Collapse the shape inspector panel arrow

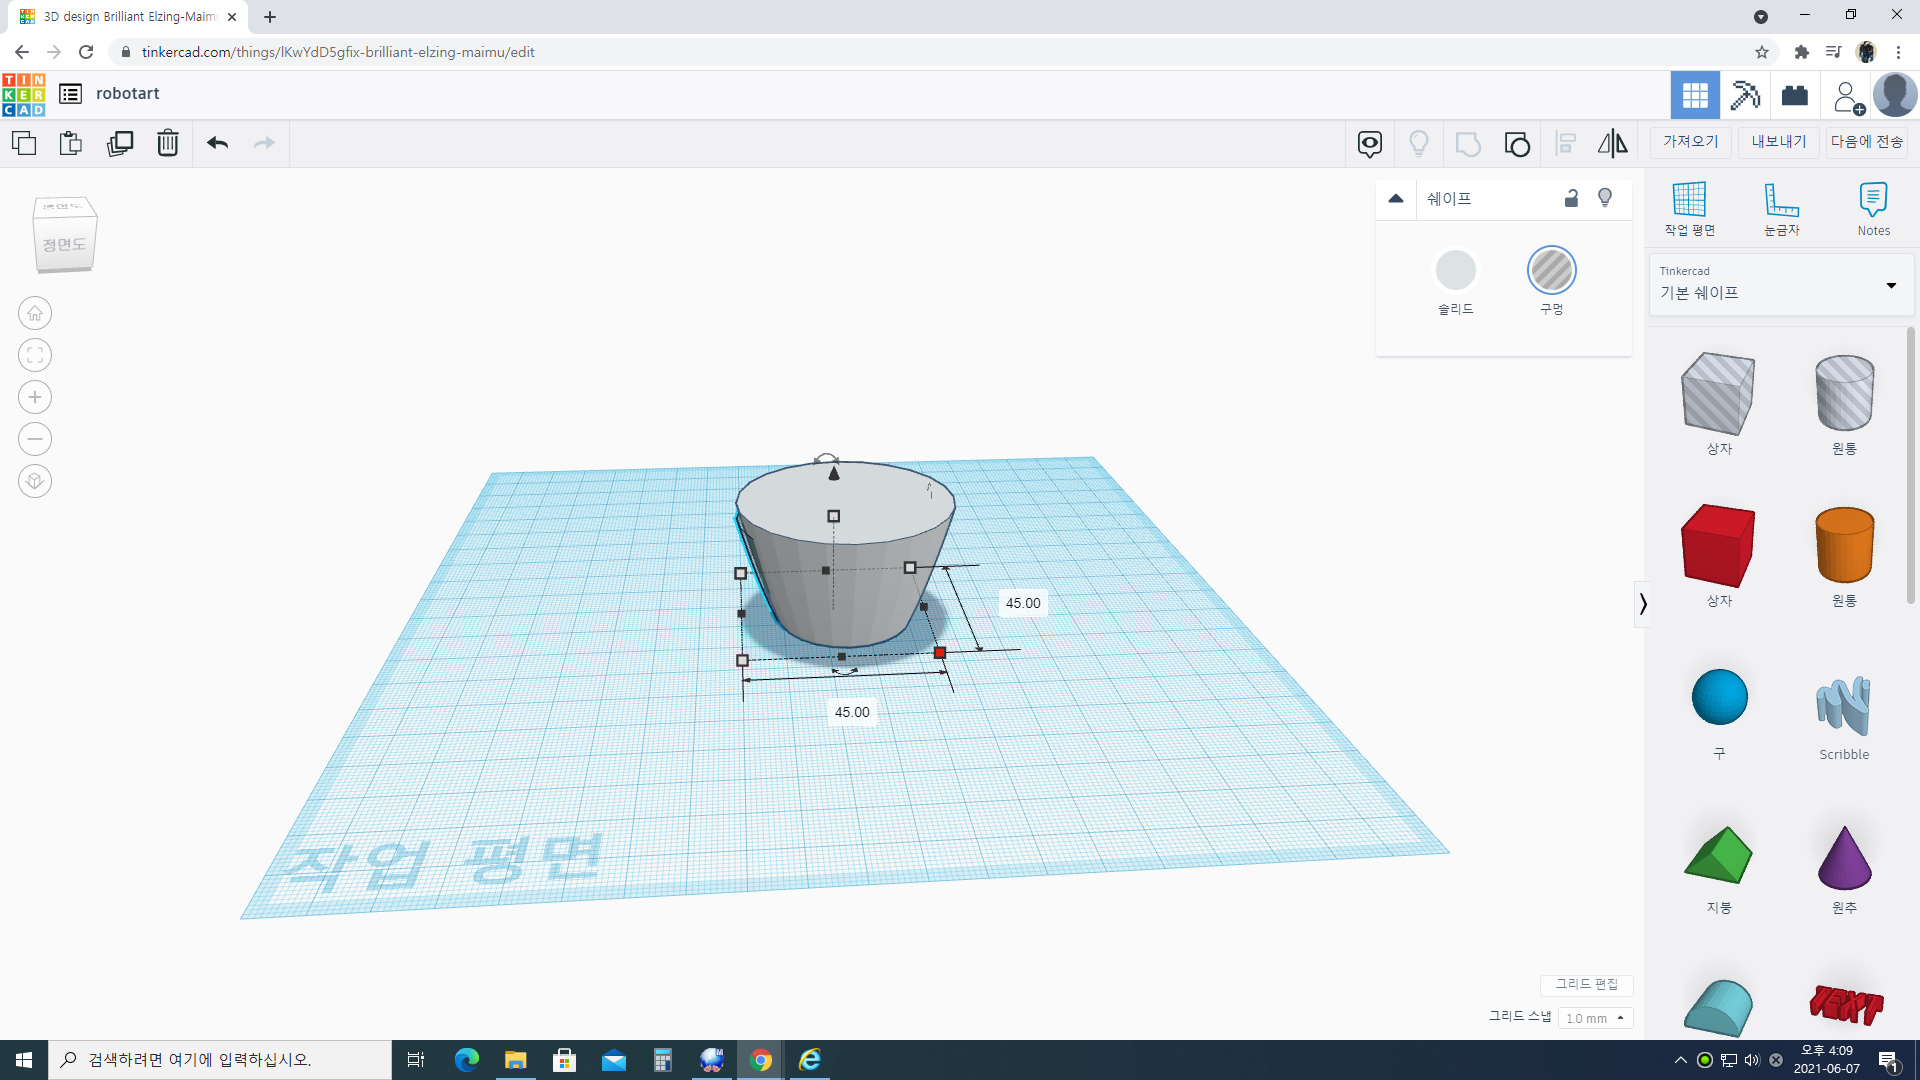[1396, 198]
